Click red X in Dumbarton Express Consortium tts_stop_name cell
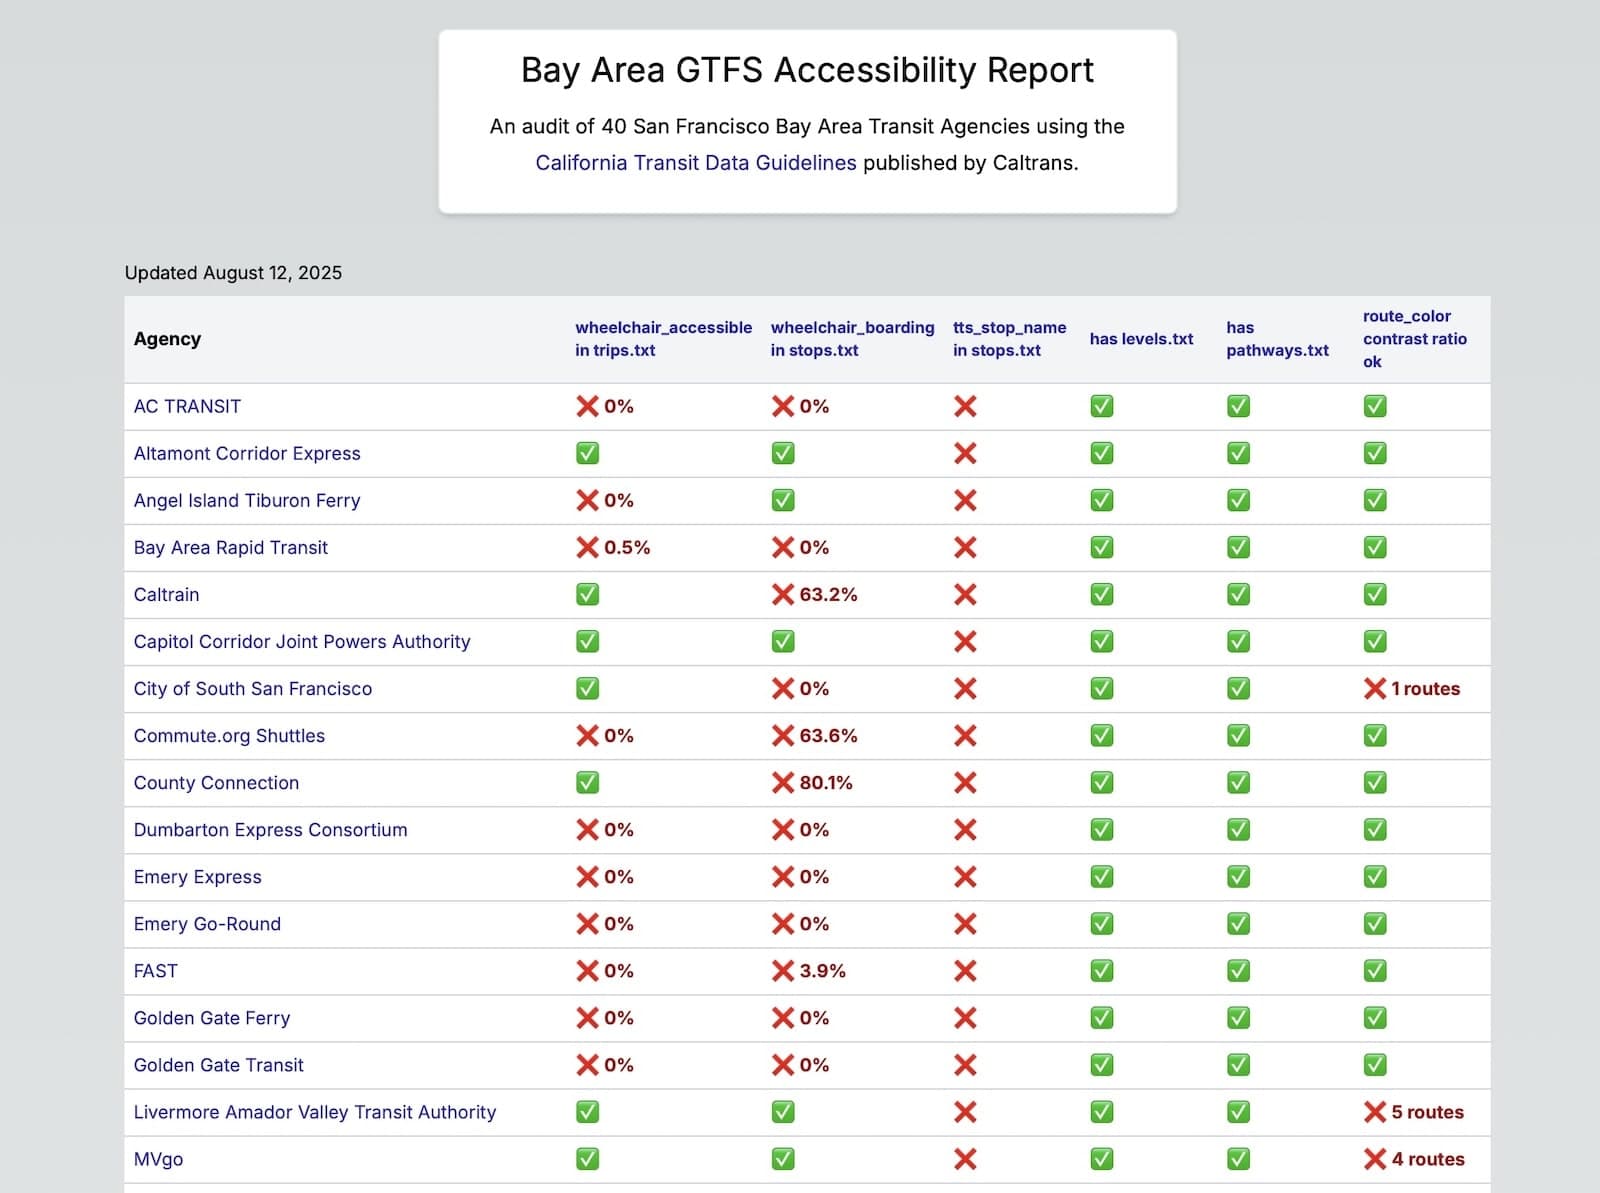1600x1193 pixels. [965, 829]
